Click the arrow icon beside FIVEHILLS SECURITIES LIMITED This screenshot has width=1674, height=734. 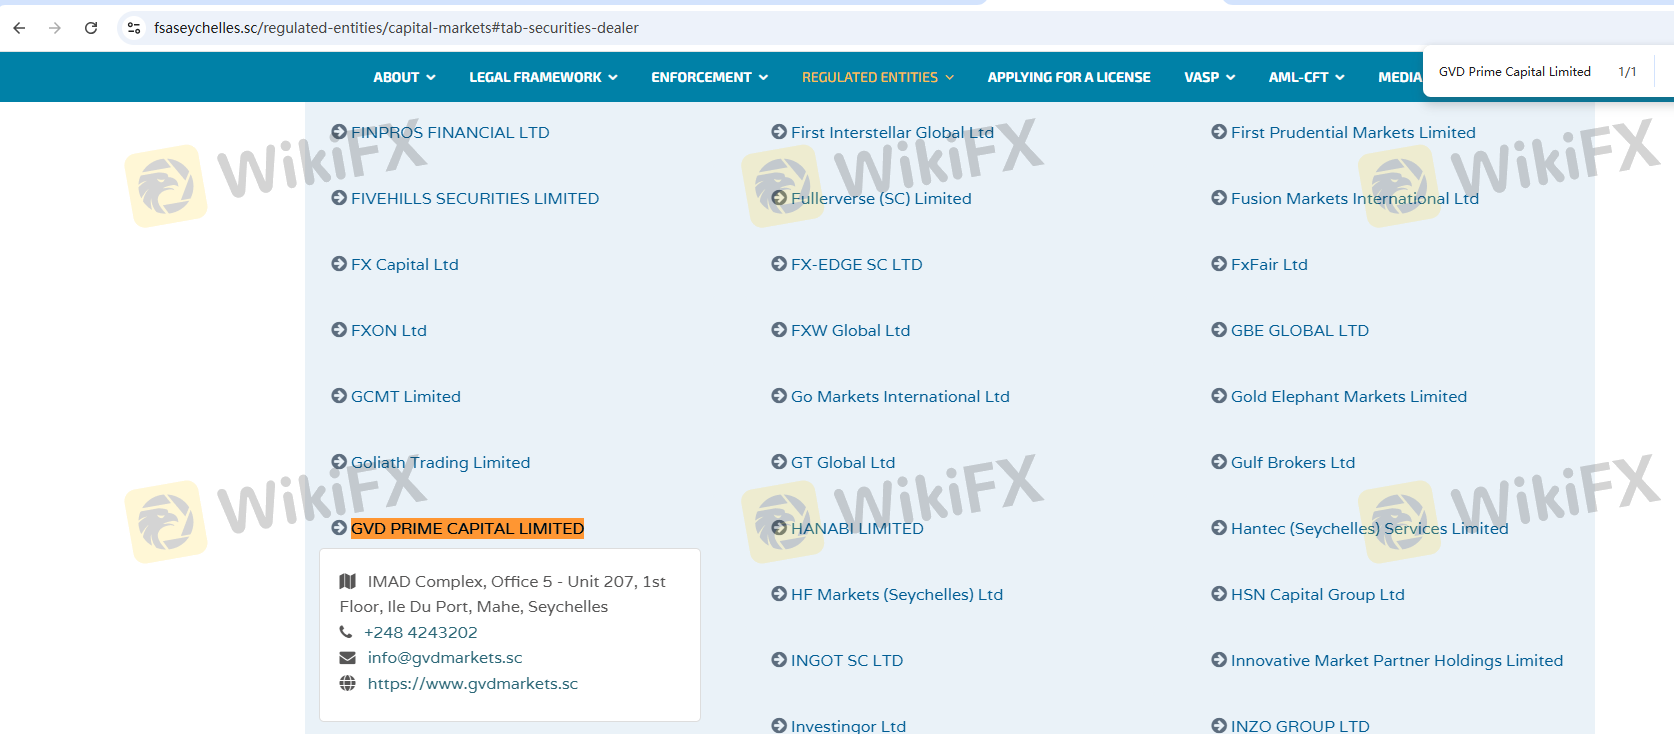coord(339,198)
